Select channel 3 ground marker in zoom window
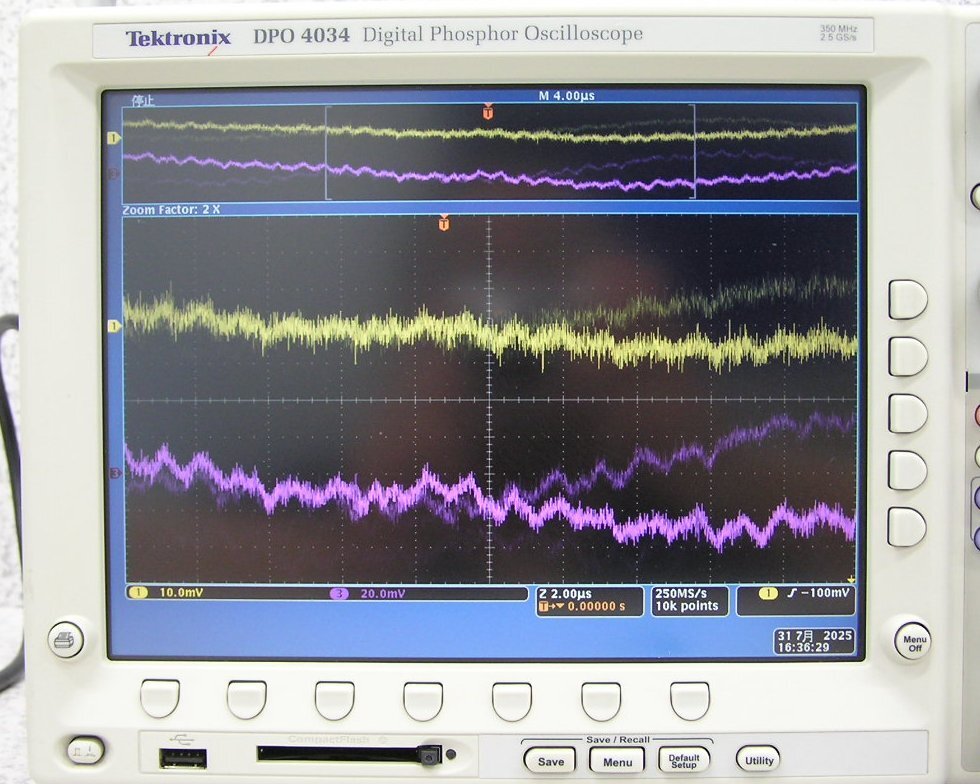The width and height of the screenshot is (980, 784). point(115,473)
